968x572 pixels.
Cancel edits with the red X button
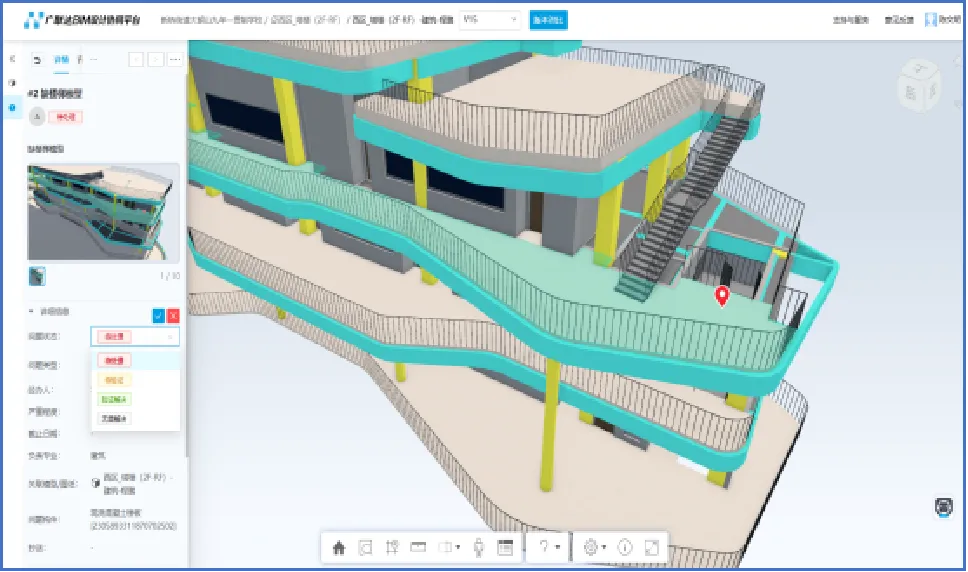click(x=173, y=315)
